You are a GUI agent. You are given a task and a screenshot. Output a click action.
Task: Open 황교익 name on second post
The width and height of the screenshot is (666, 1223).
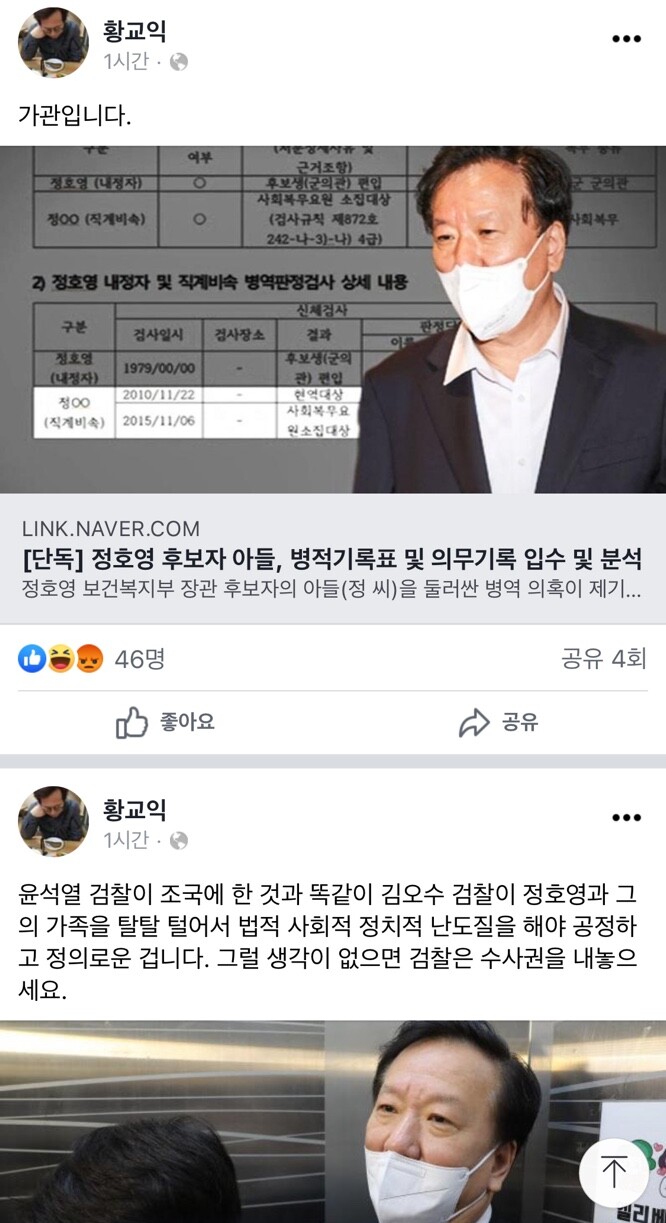(135, 809)
